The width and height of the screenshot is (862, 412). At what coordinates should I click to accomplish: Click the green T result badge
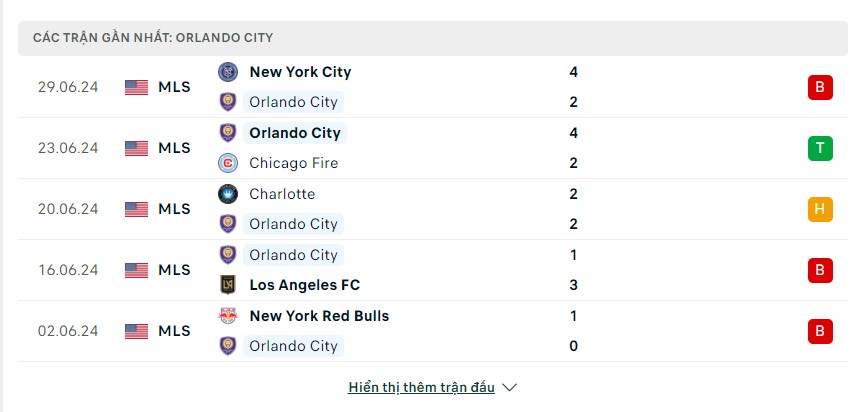820,149
